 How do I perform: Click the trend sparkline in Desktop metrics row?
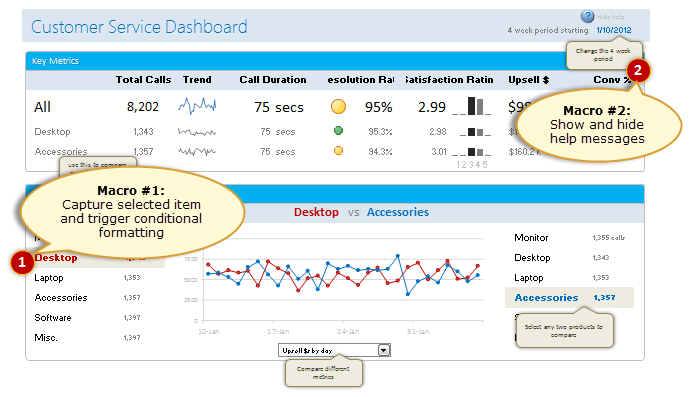(197, 132)
